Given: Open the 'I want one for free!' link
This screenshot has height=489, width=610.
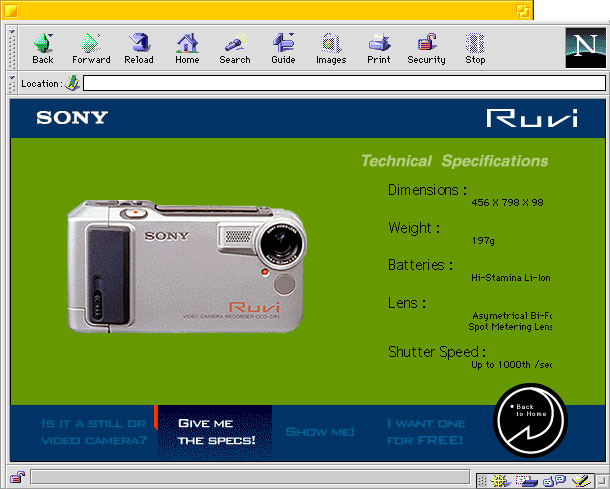Looking at the screenshot, I should (x=426, y=432).
